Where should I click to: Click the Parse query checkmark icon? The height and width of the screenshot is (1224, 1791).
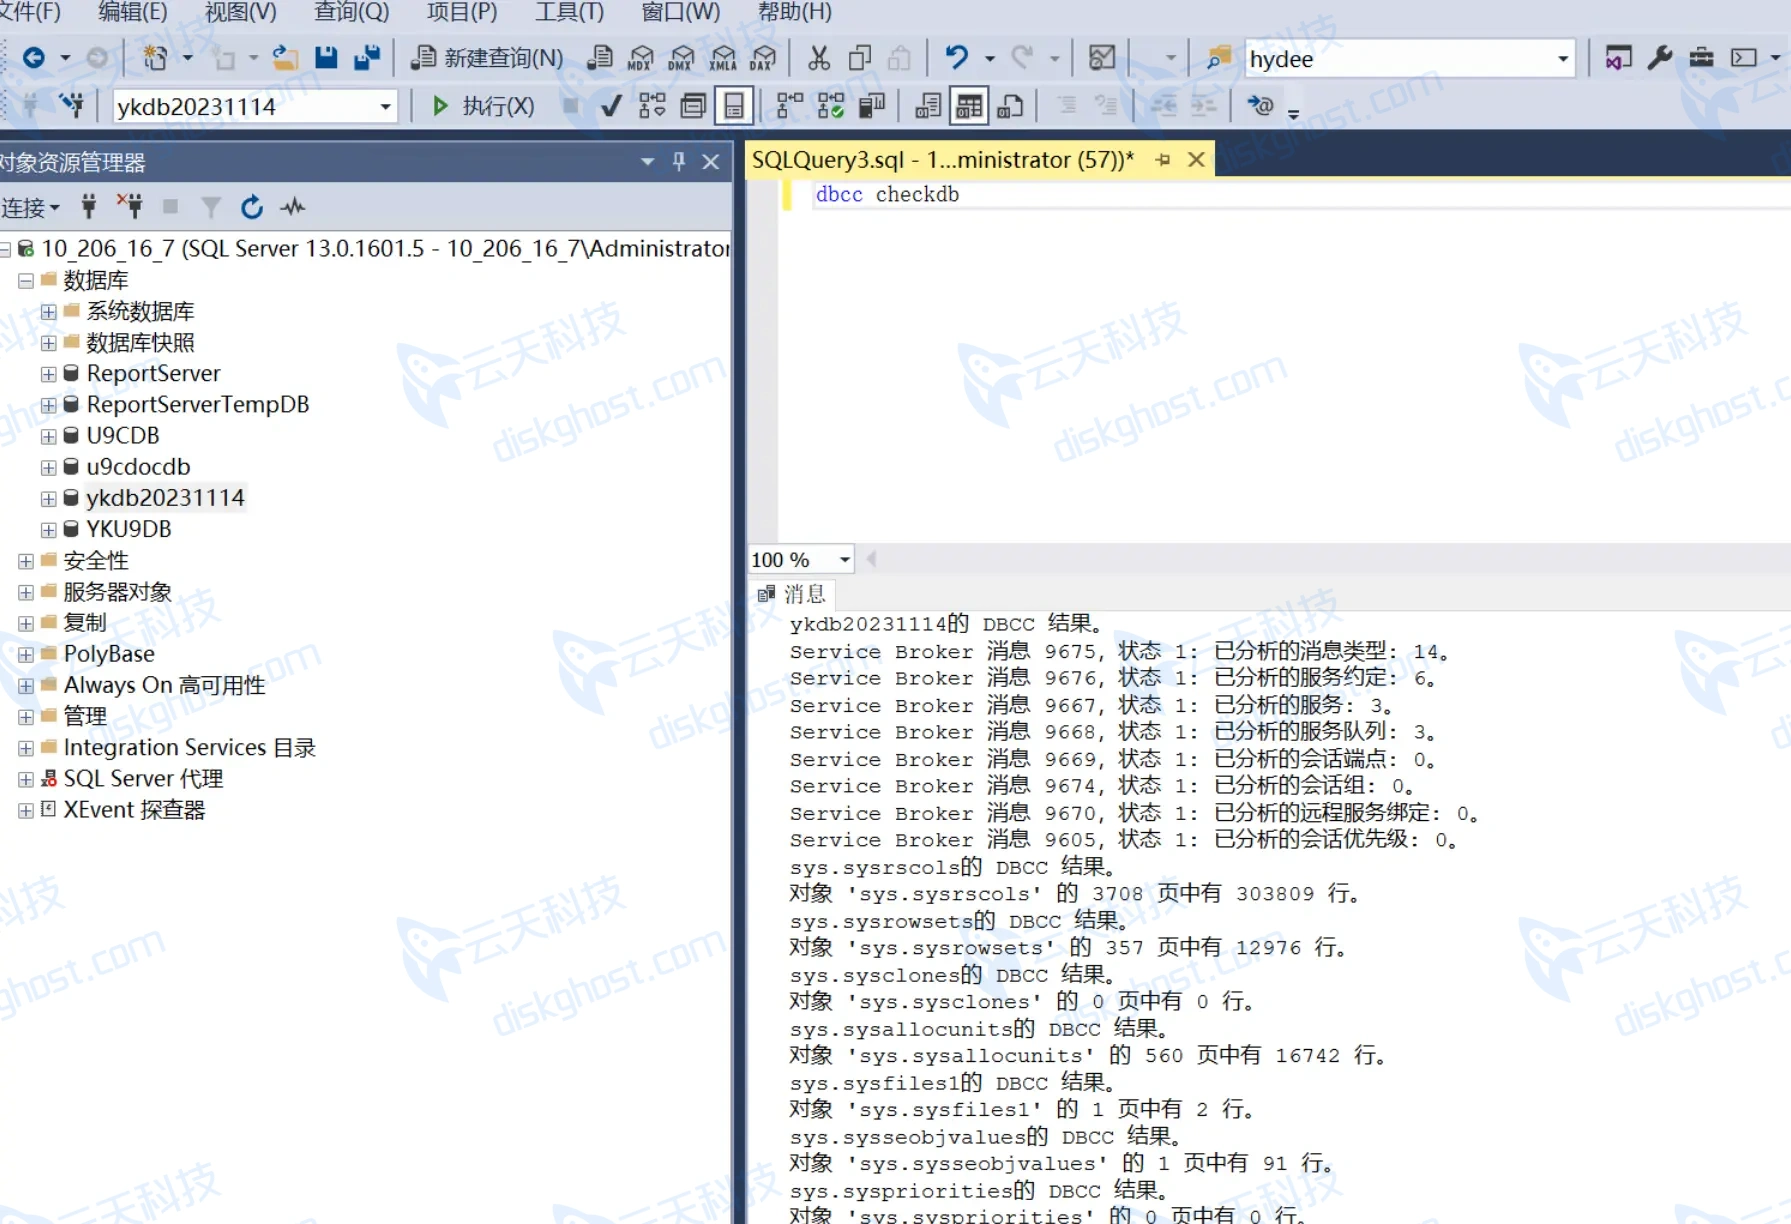click(611, 106)
